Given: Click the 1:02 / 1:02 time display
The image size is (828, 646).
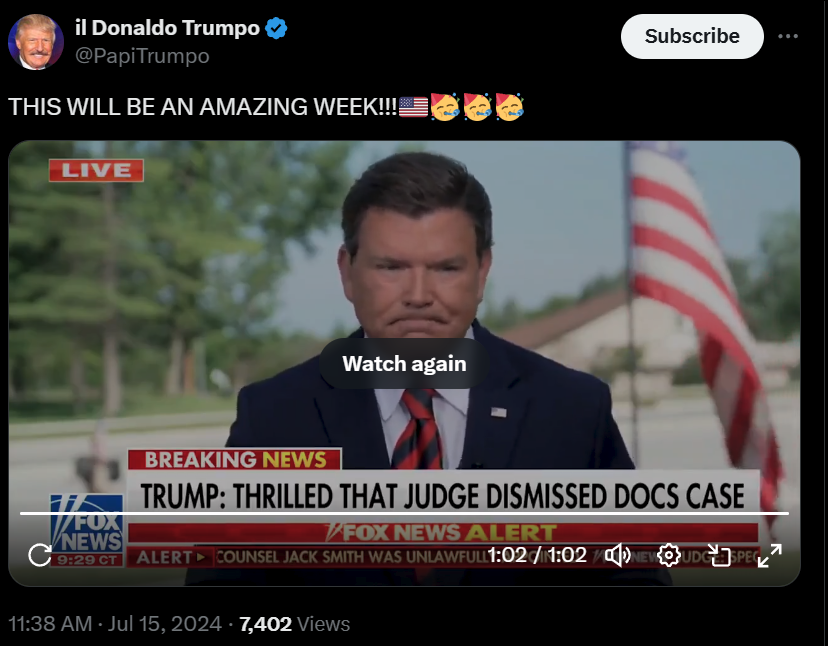Looking at the screenshot, I should [537, 555].
